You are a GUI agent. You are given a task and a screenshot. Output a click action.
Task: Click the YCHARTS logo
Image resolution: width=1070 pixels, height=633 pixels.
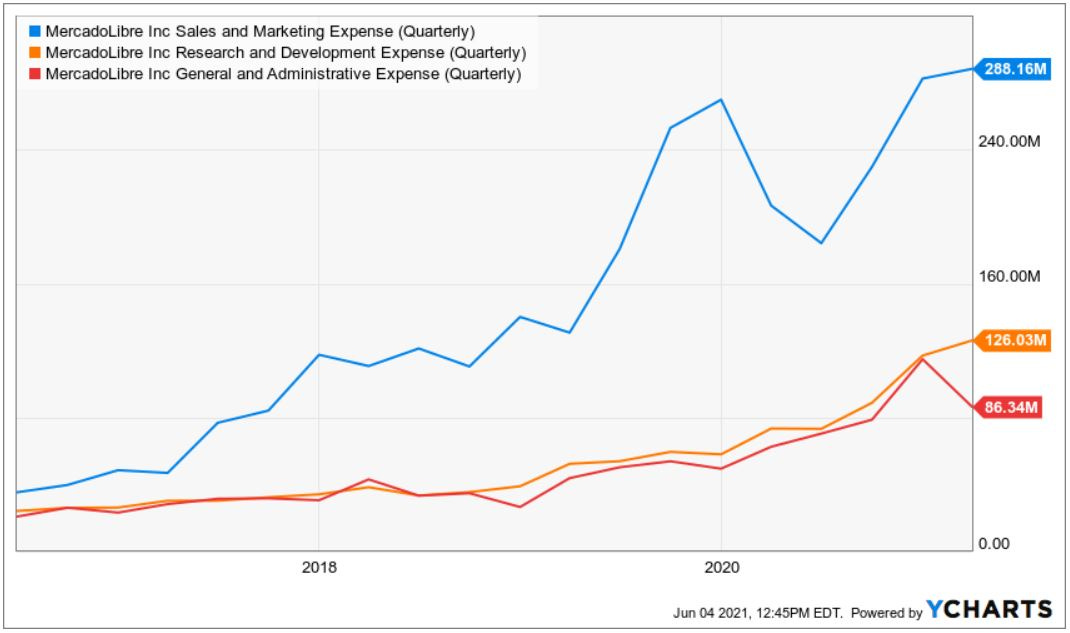click(x=989, y=609)
